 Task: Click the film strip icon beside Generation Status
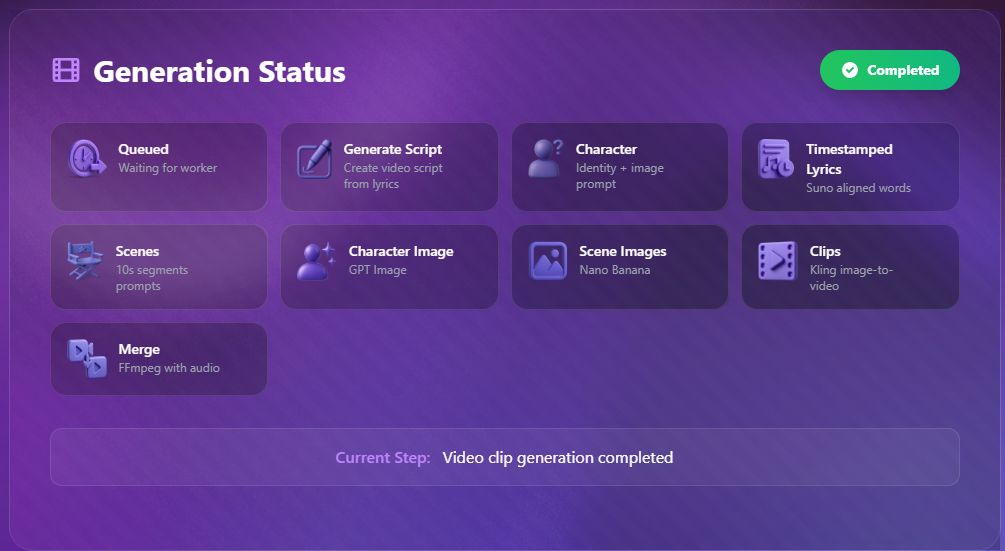pos(66,70)
